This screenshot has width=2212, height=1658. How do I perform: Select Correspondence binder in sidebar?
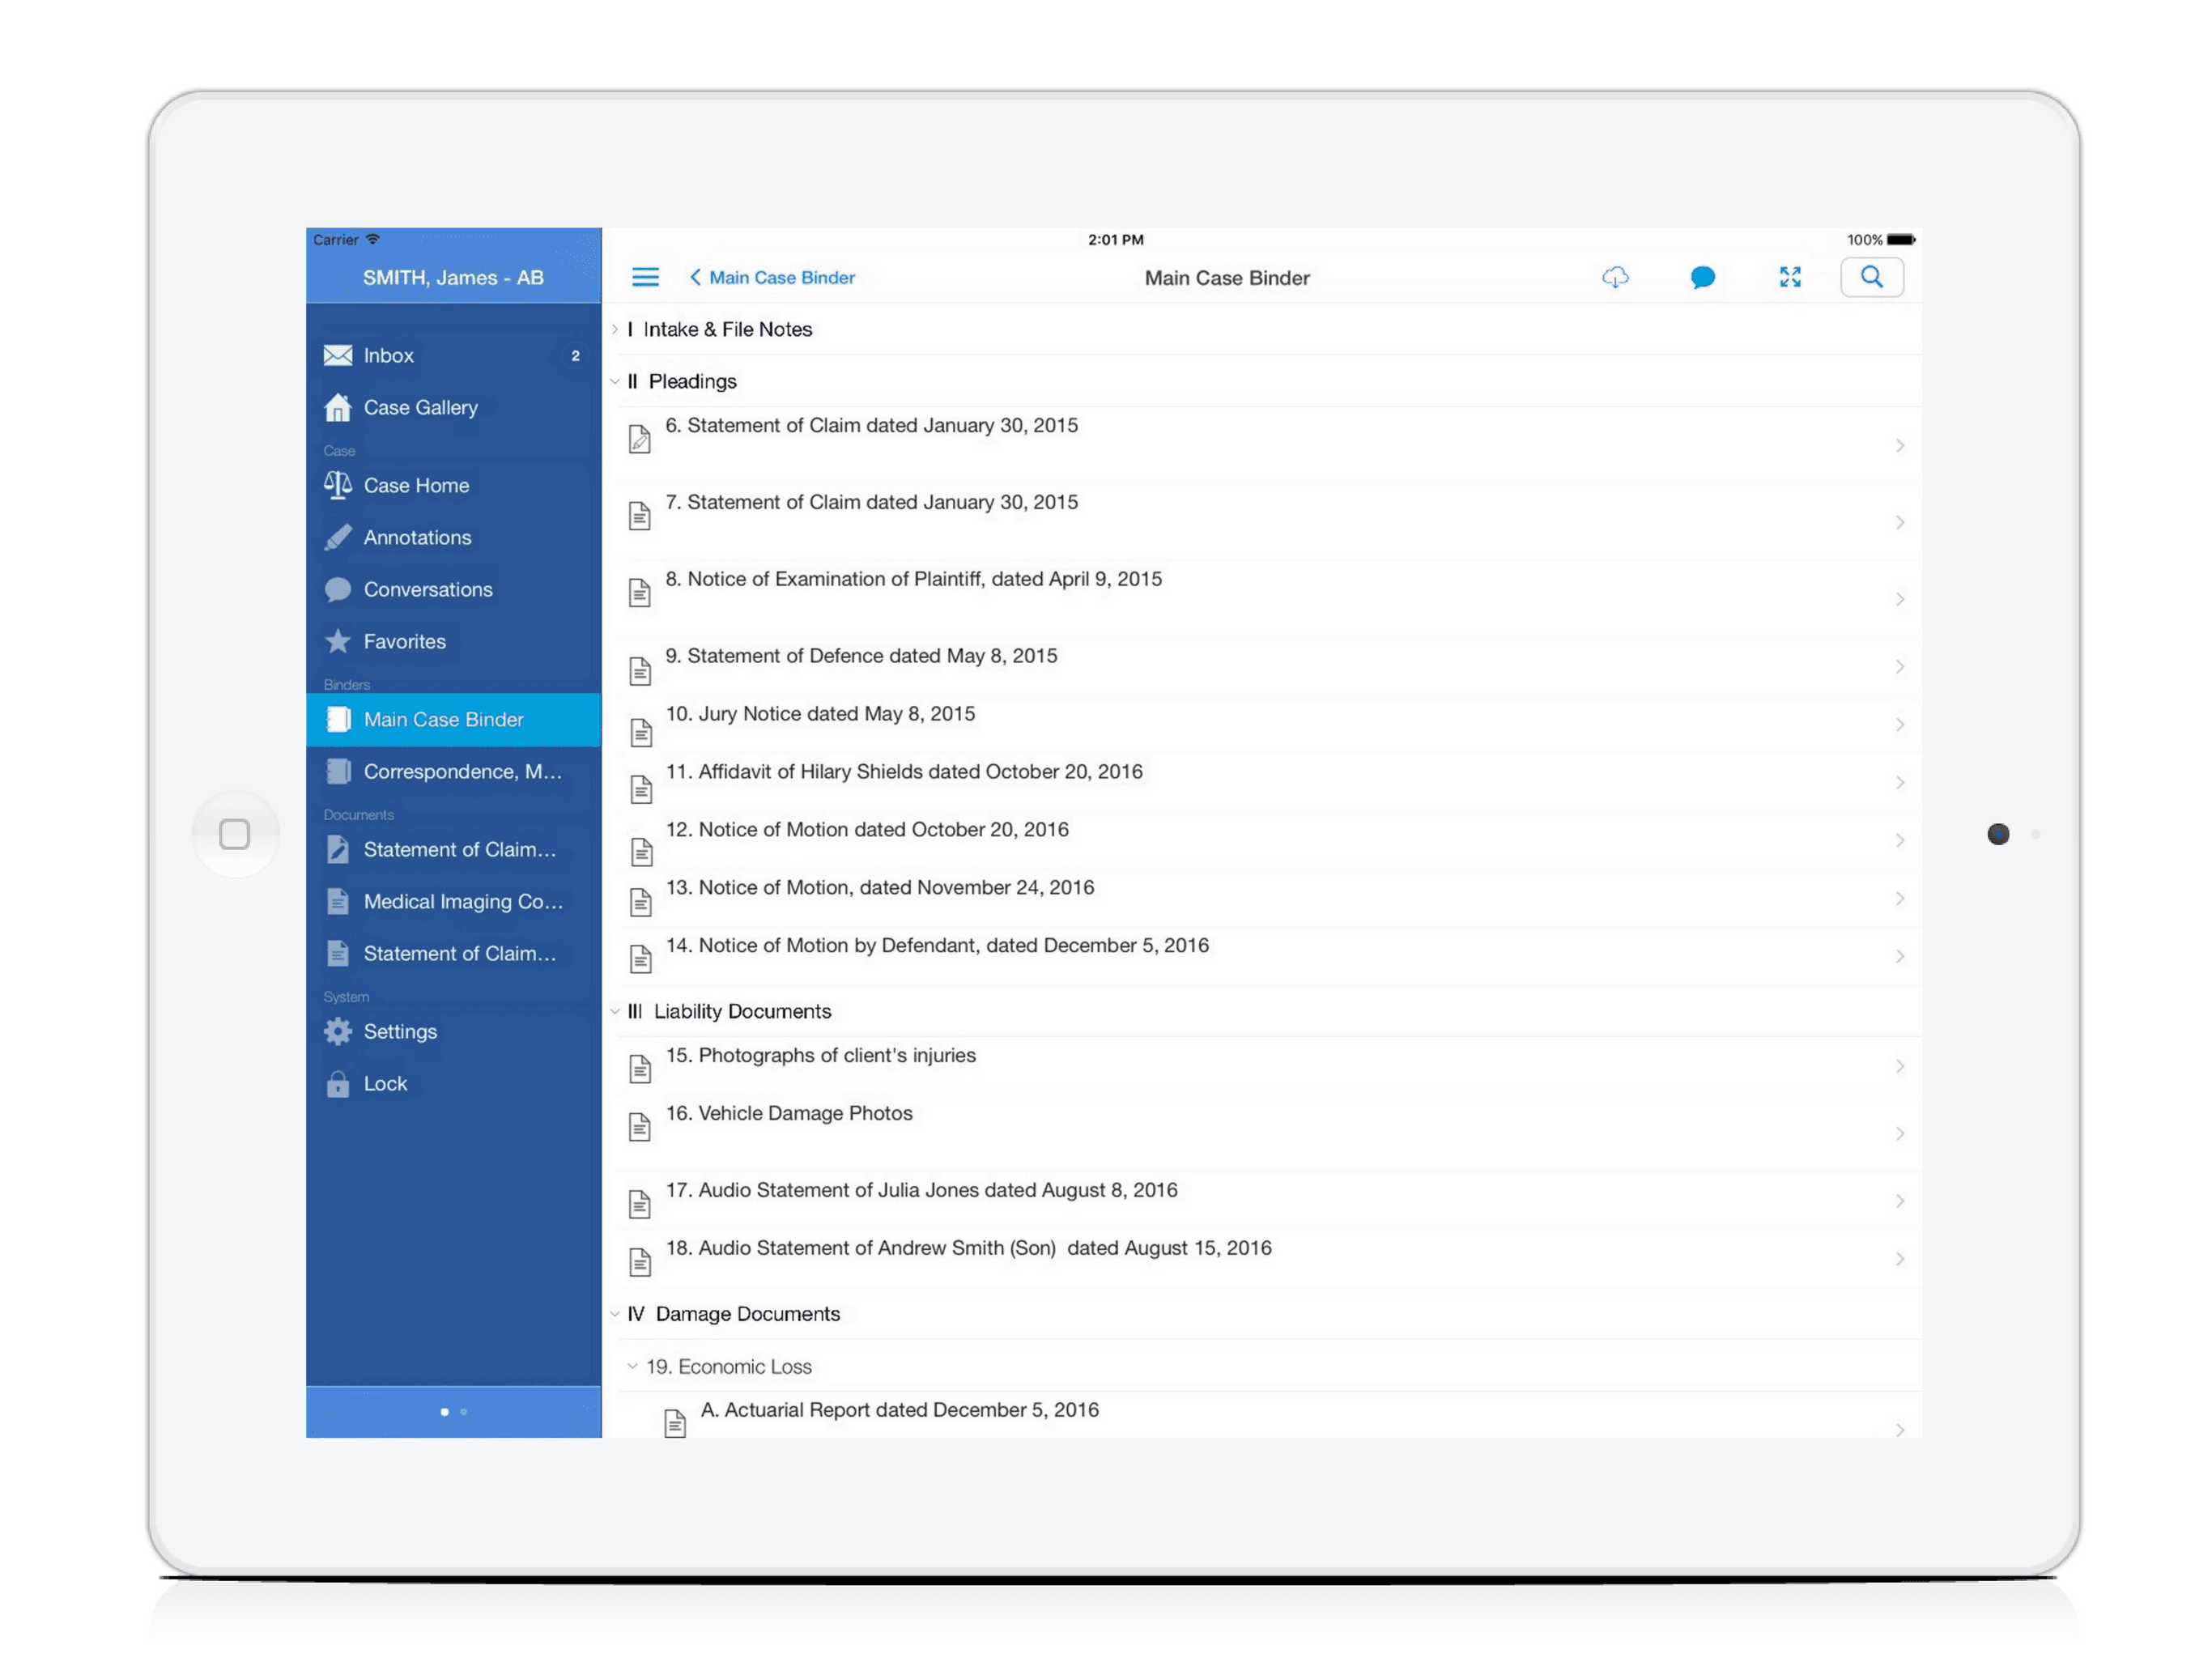[x=462, y=771]
